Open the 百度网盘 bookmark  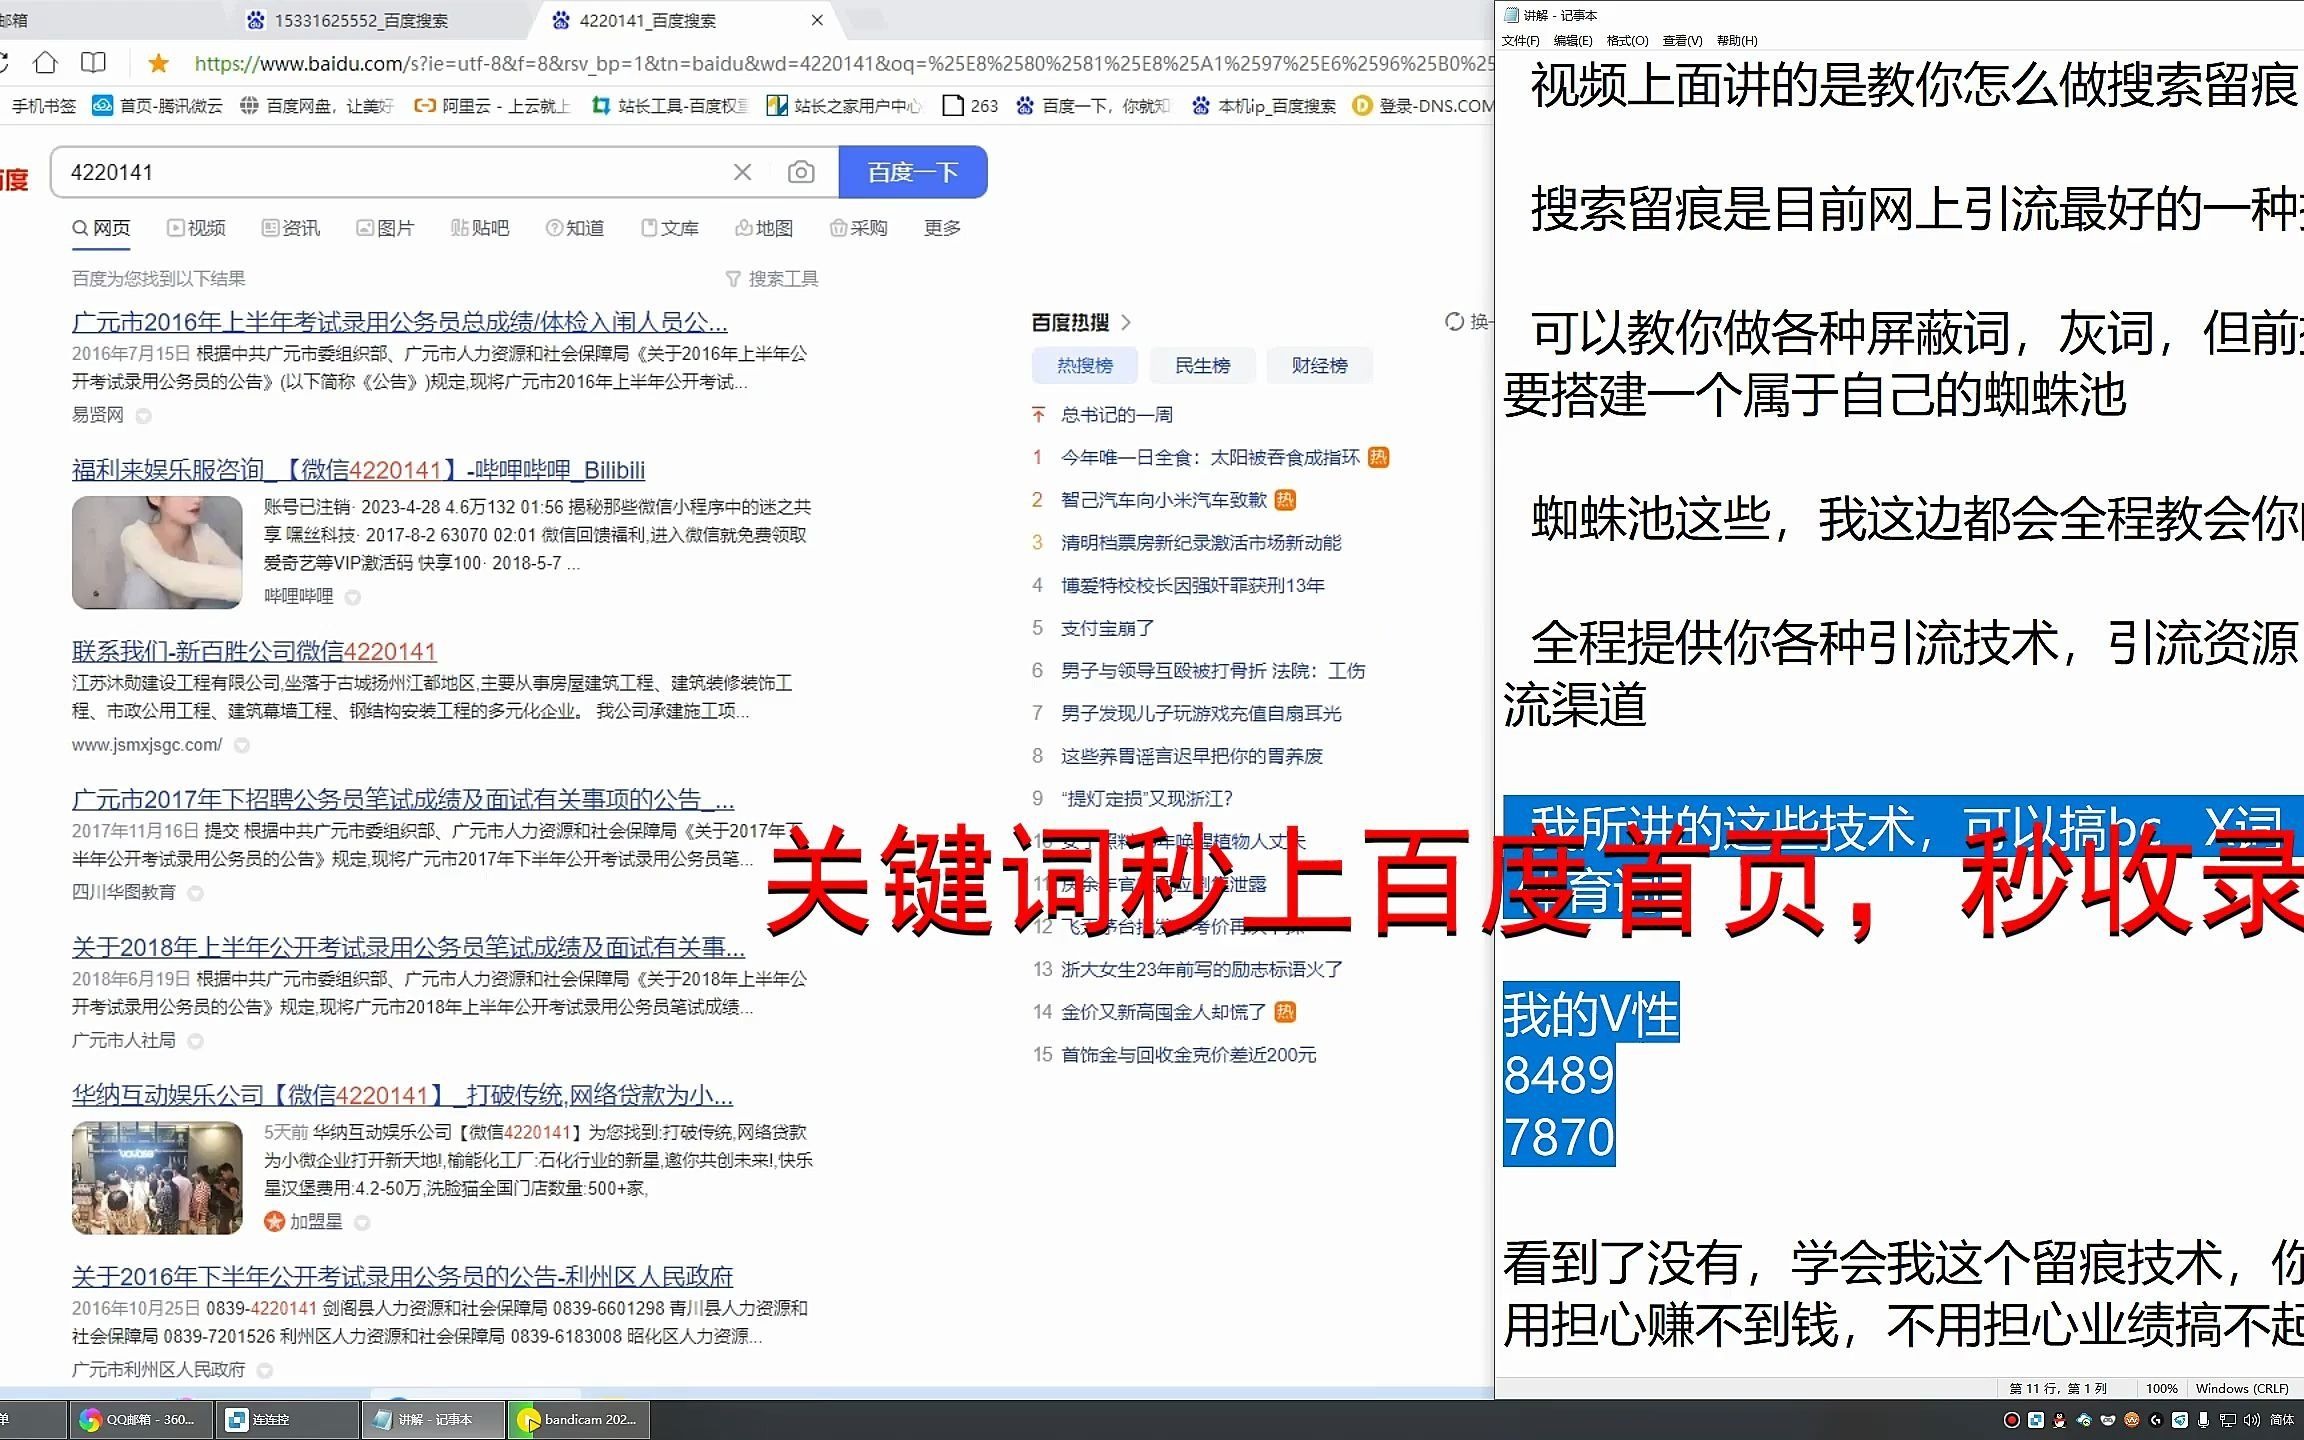[x=317, y=106]
